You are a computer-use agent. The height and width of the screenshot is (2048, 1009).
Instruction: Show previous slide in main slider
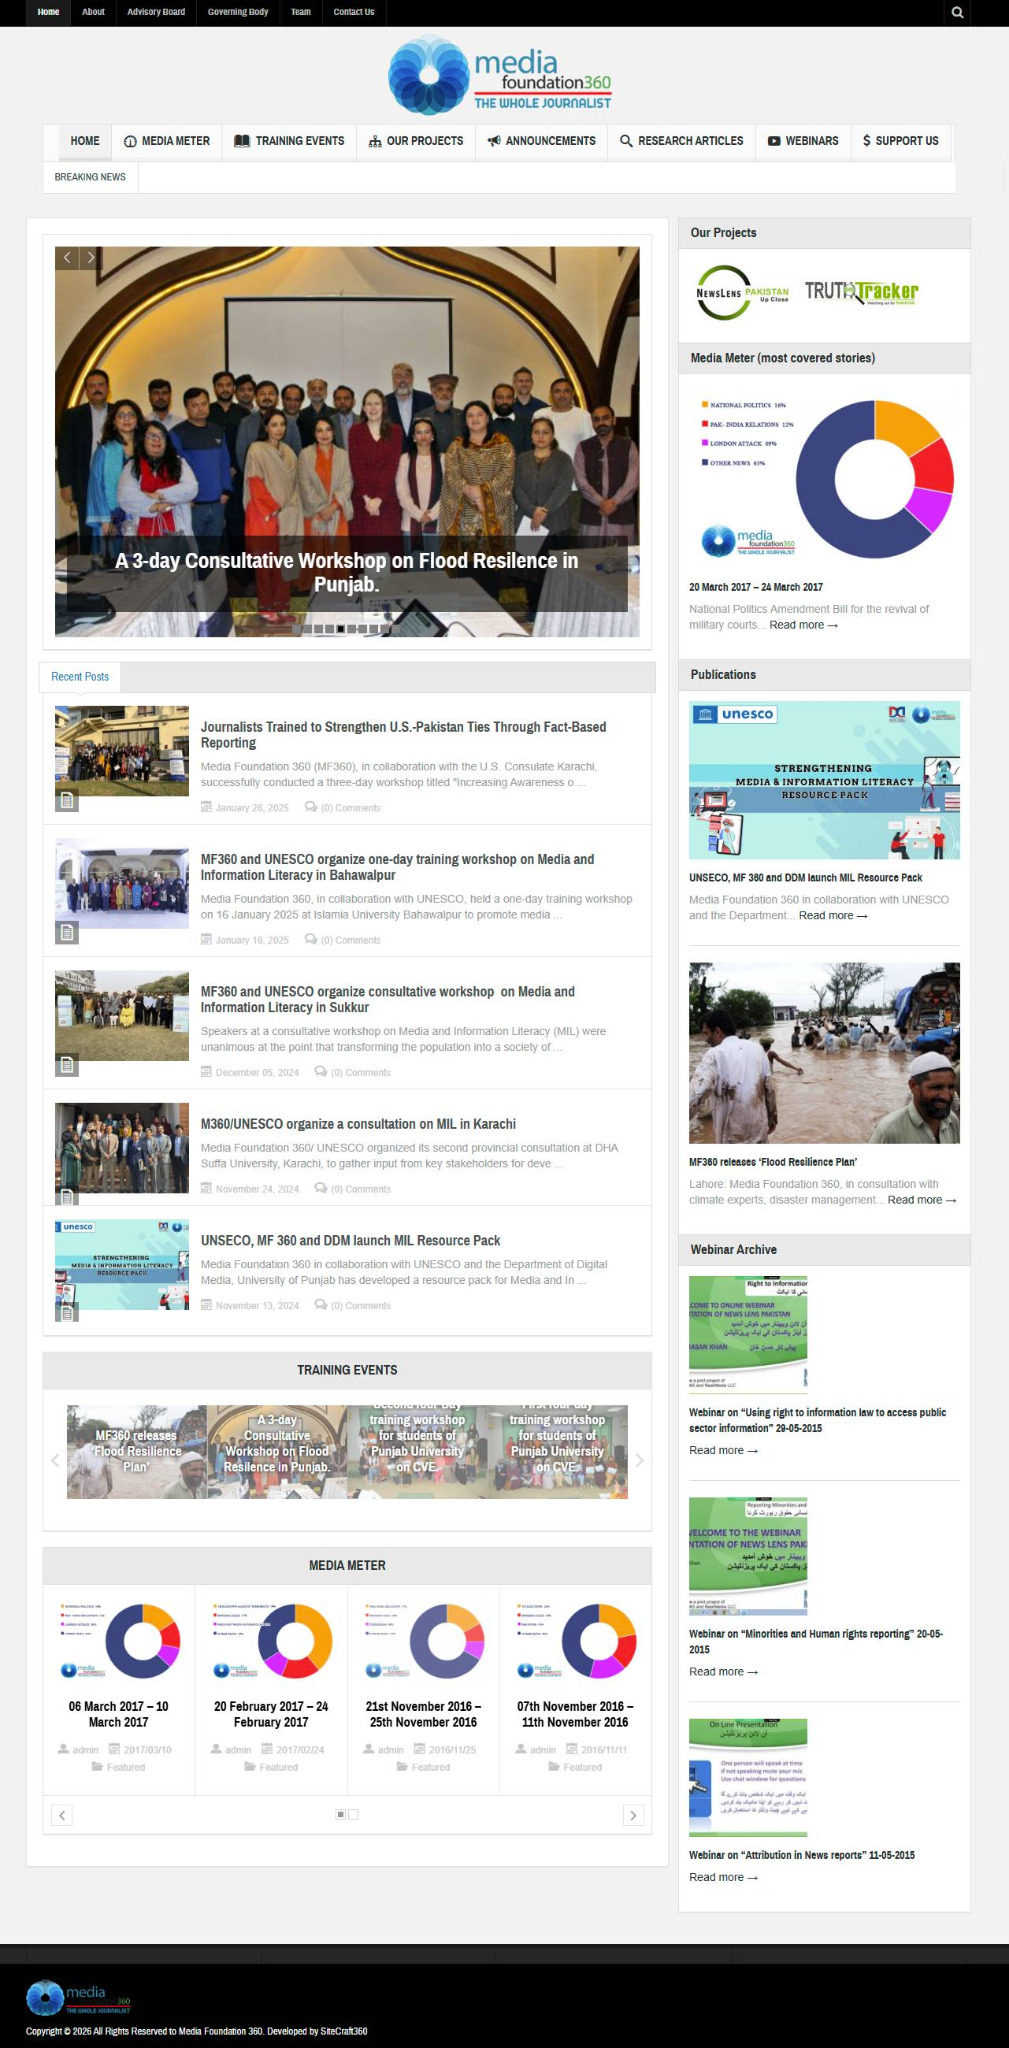[67, 258]
